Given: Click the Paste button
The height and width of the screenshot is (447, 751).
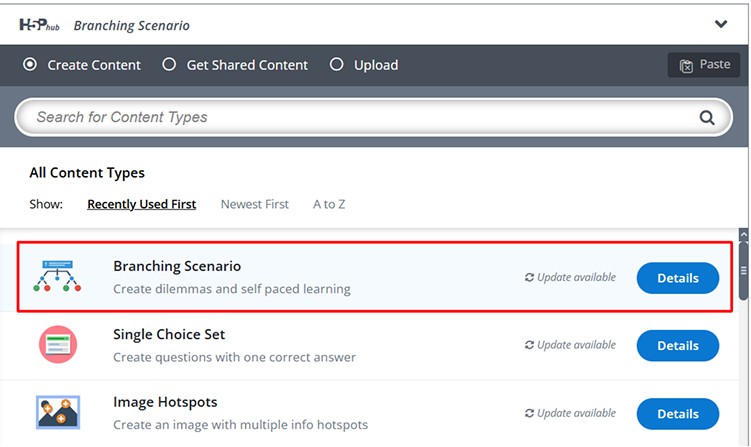Looking at the screenshot, I should pyautogui.click(x=704, y=65).
